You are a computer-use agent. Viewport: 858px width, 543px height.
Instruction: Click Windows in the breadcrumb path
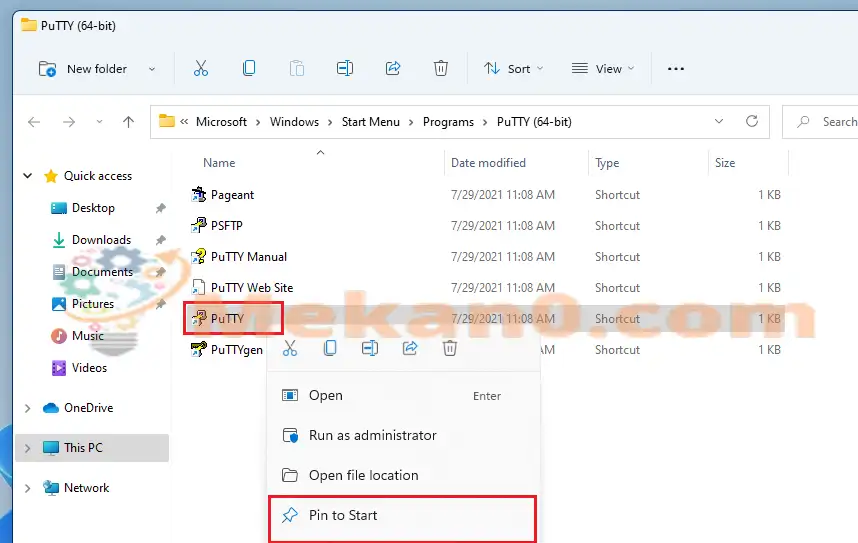[294, 122]
